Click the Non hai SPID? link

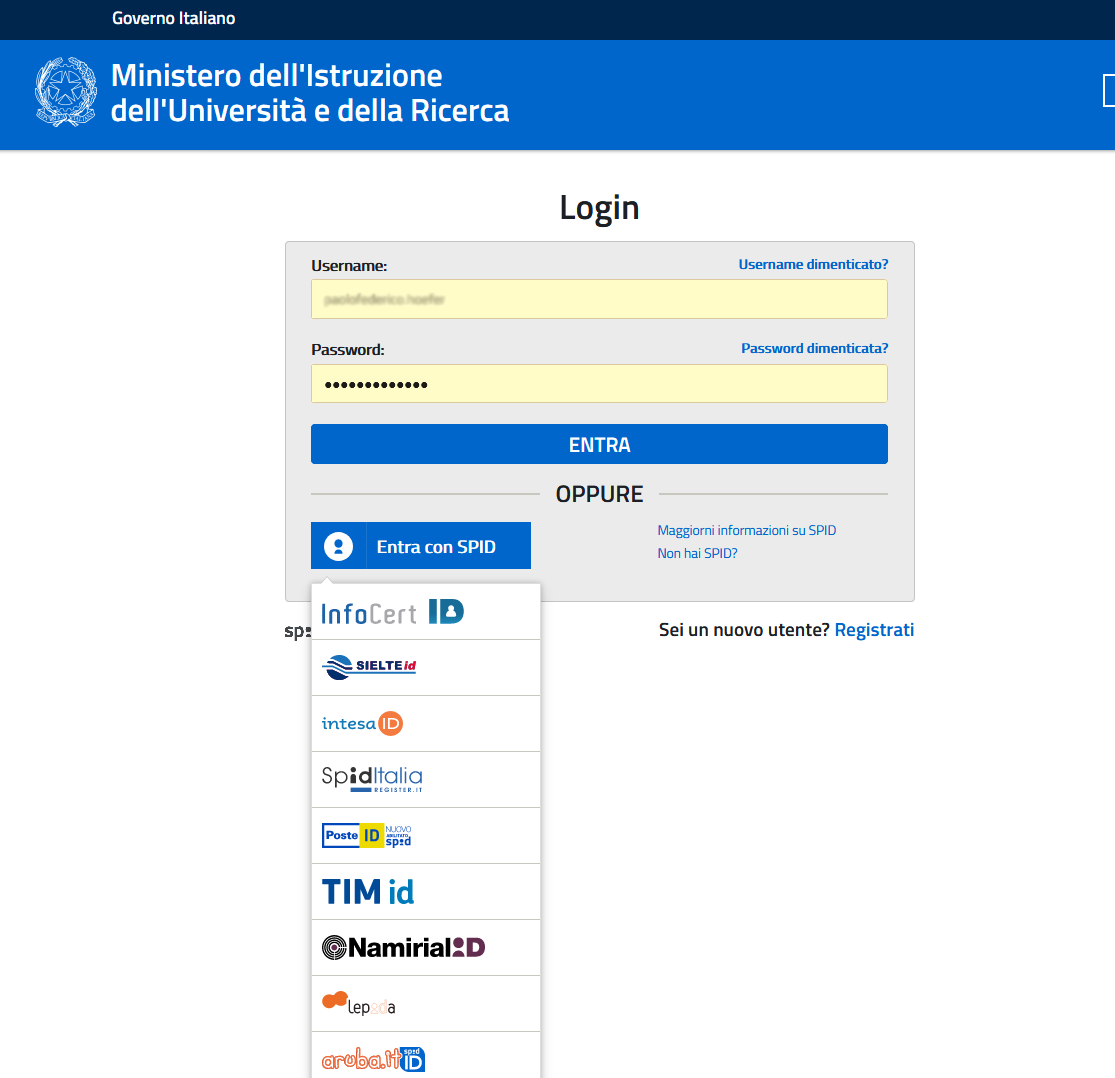[x=697, y=553]
